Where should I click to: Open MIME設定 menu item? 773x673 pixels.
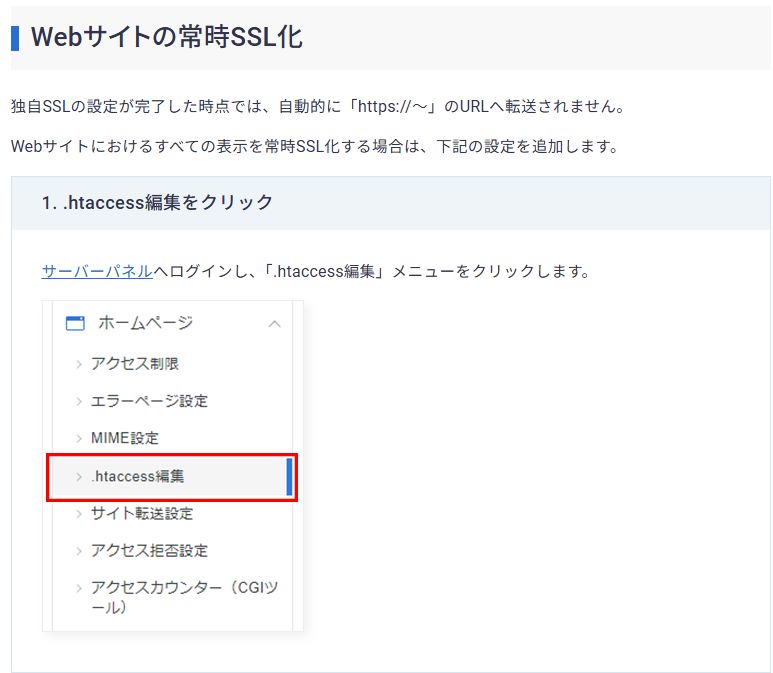pos(125,438)
